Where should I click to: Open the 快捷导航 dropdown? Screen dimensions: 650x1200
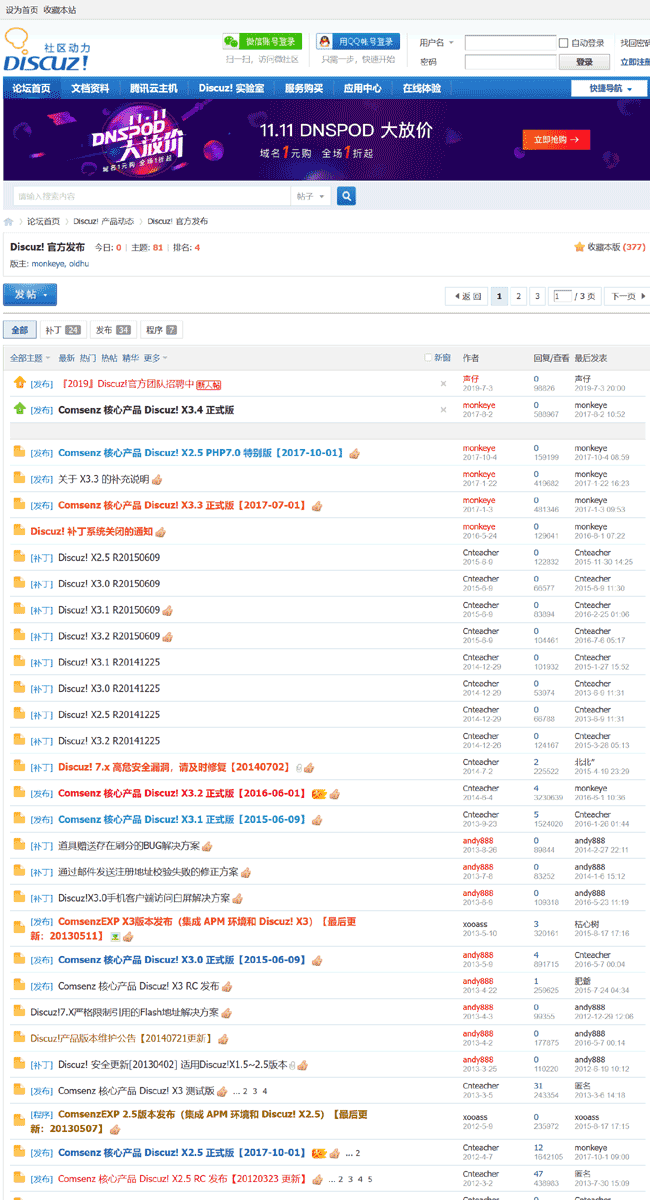(x=608, y=88)
